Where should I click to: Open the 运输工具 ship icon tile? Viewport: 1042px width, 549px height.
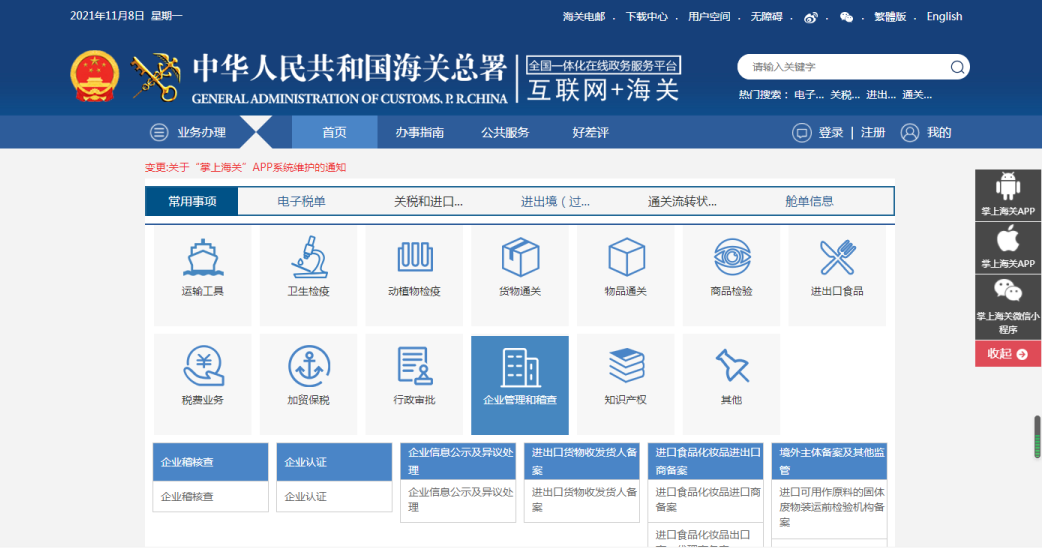coord(202,258)
